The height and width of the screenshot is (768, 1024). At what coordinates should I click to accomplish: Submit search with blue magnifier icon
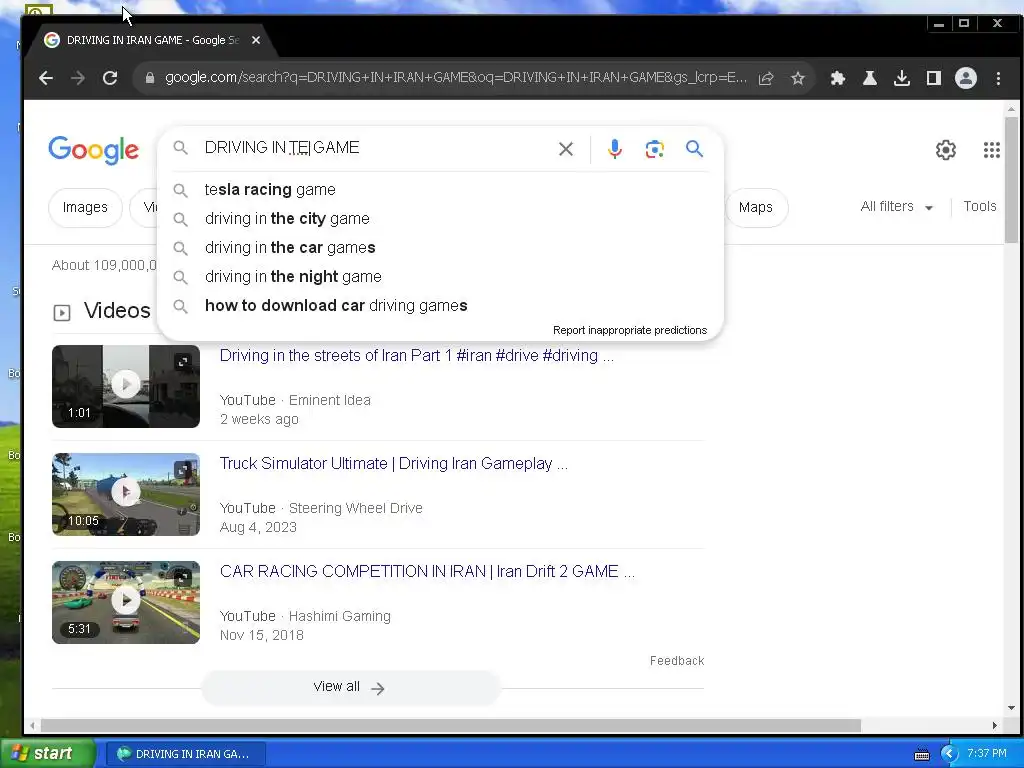[694, 149]
